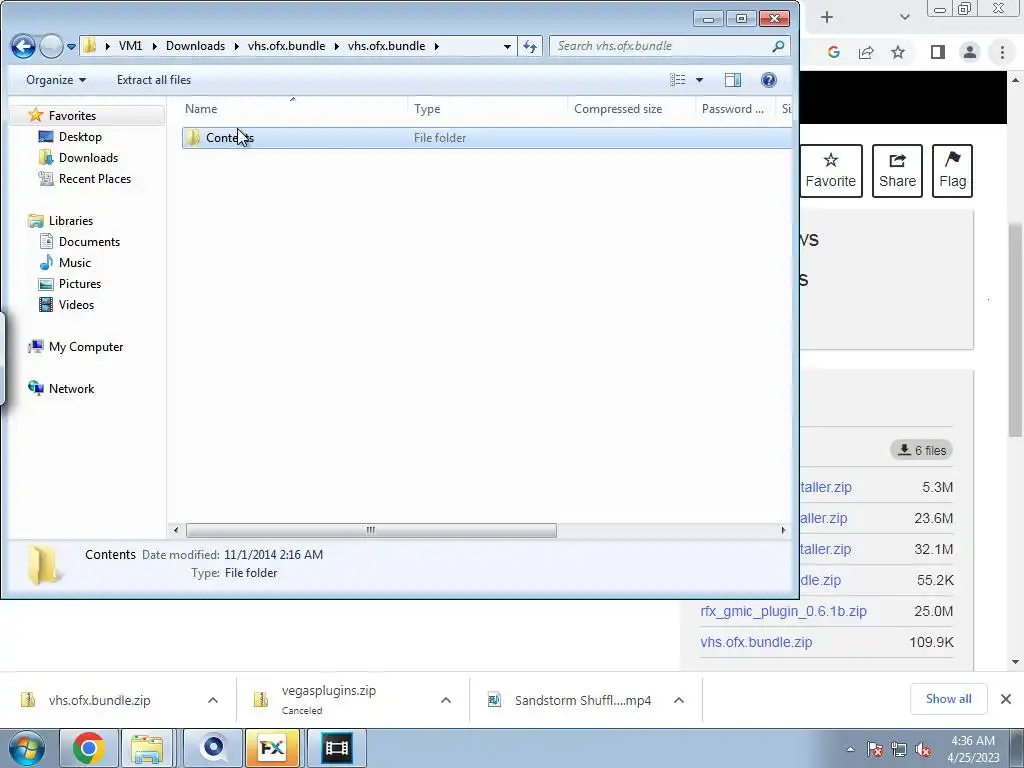Open new tab in Chrome

click(x=827, y=18)
